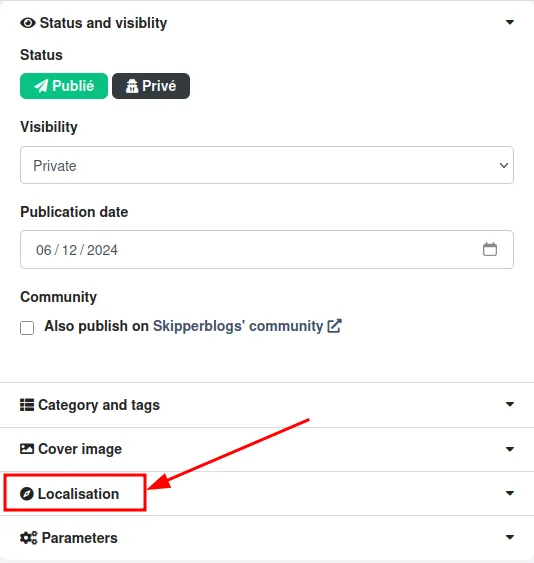
Task: Set status to Publié
Action: click(64, 86)
